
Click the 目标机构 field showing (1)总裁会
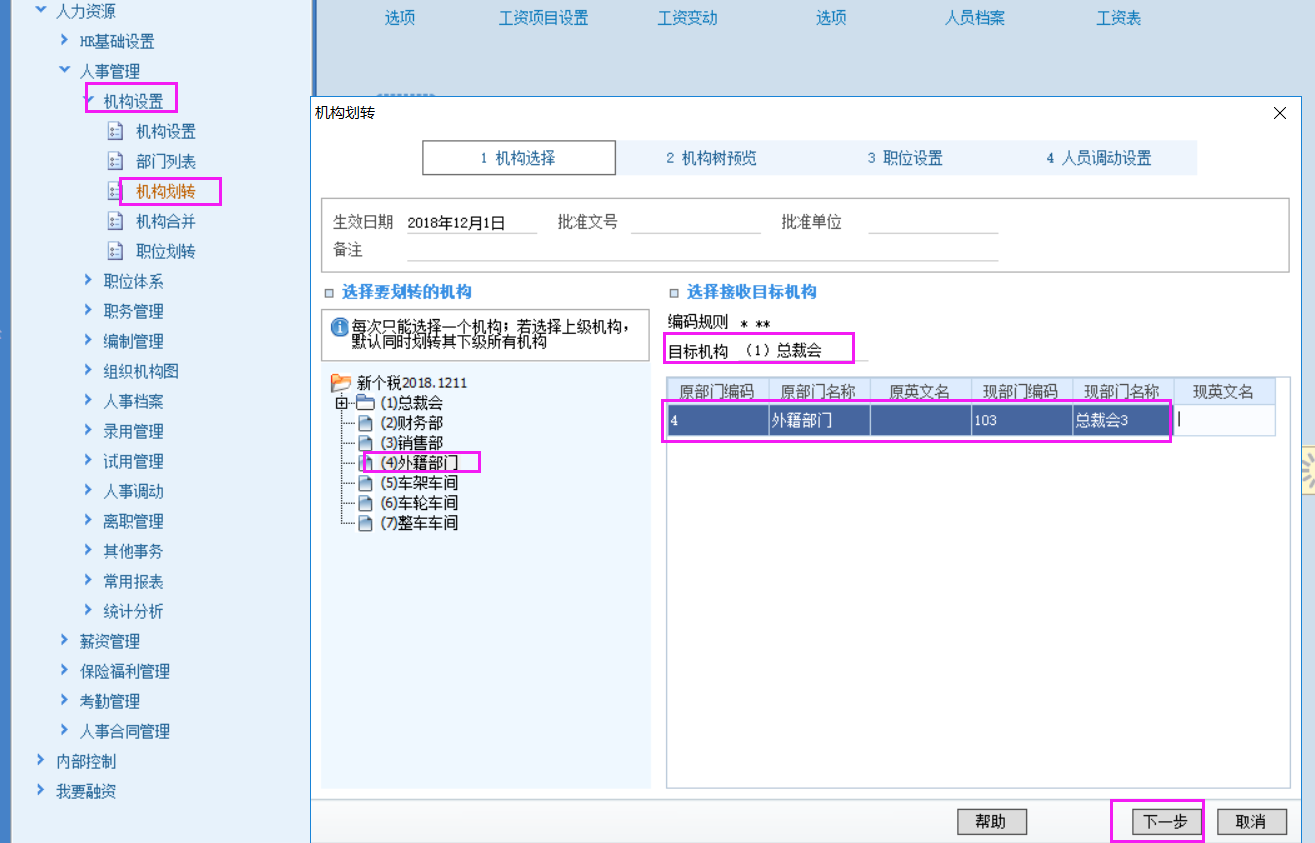804,351
